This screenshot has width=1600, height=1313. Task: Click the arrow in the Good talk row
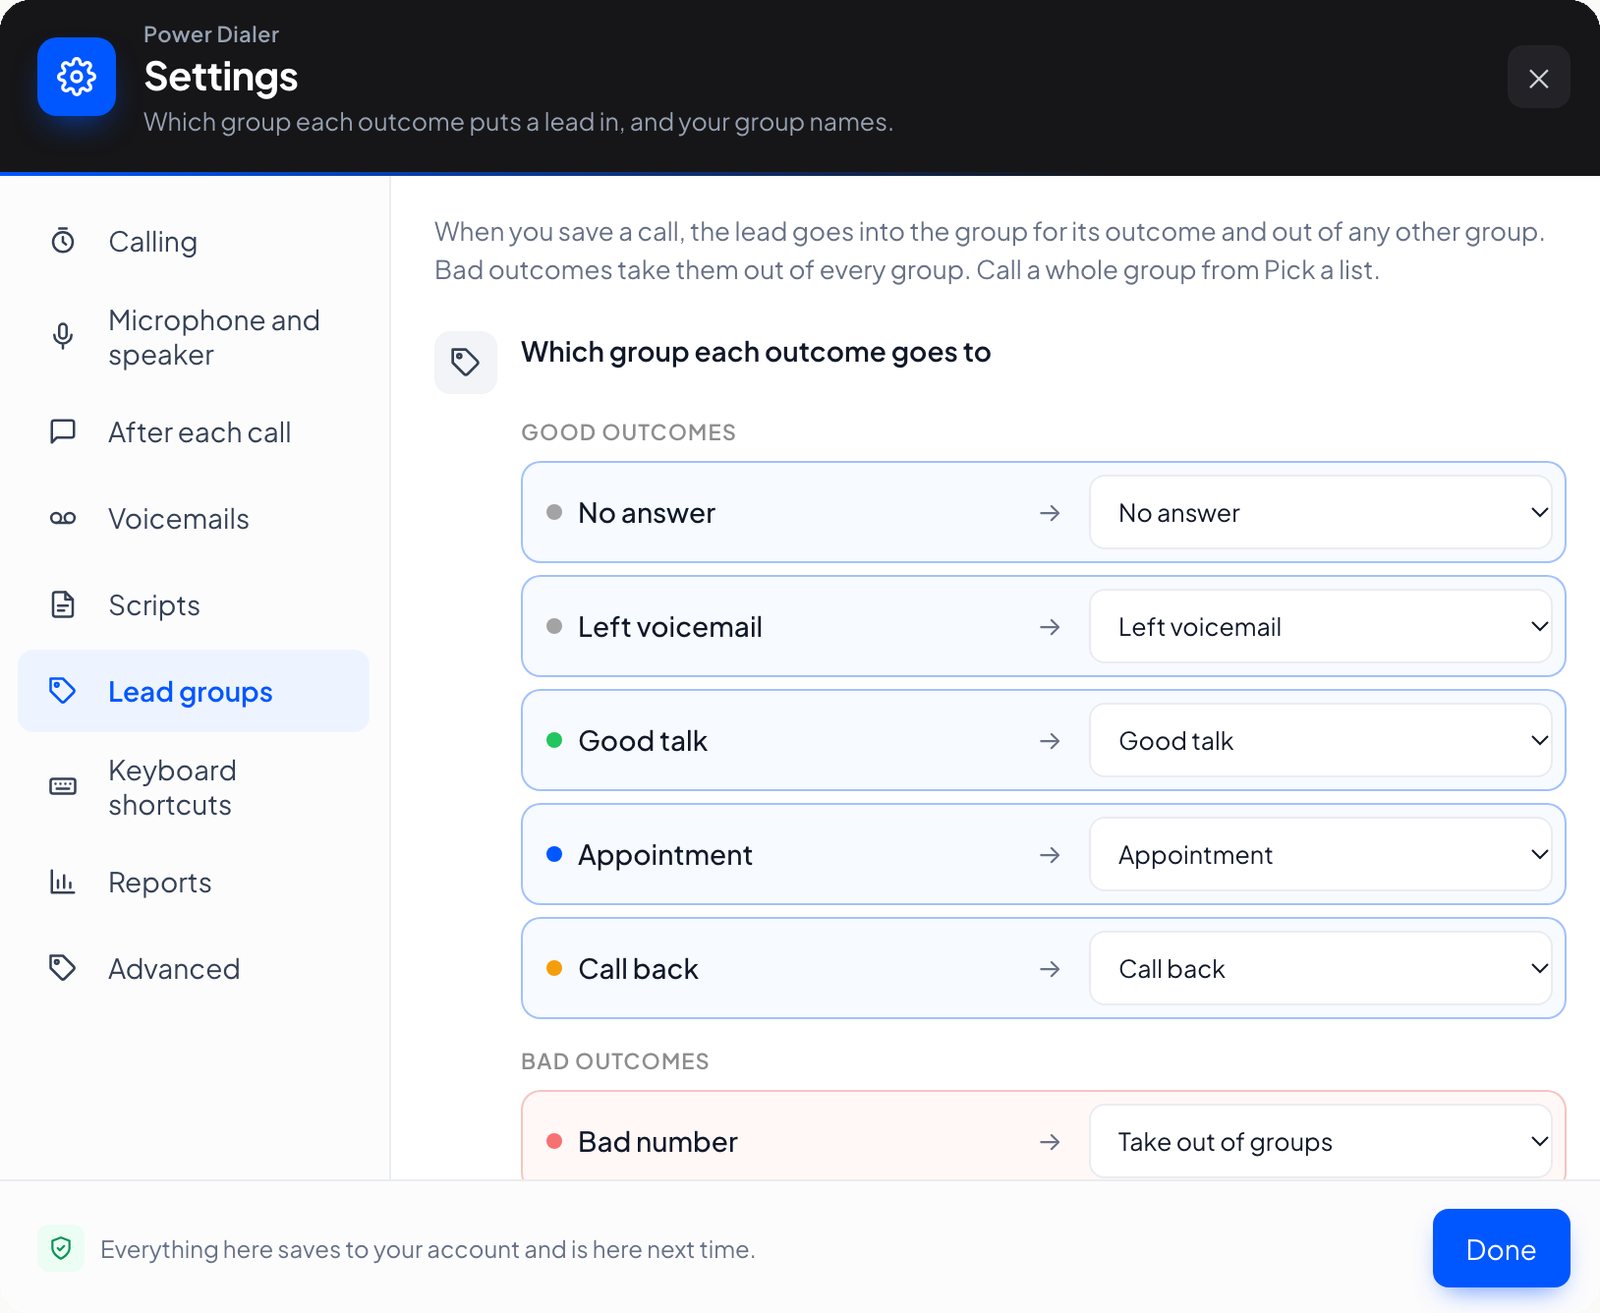pos(1049,741)
